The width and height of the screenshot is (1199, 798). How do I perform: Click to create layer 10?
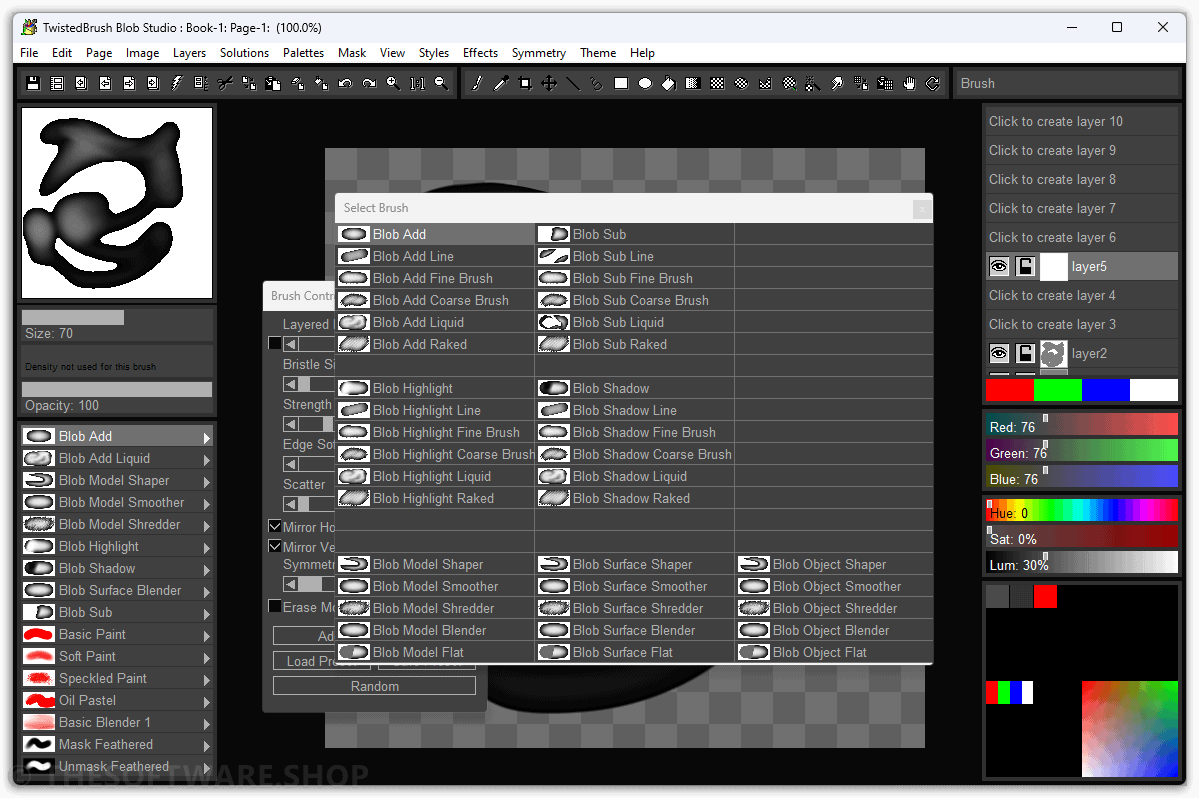click(1081, 121)
